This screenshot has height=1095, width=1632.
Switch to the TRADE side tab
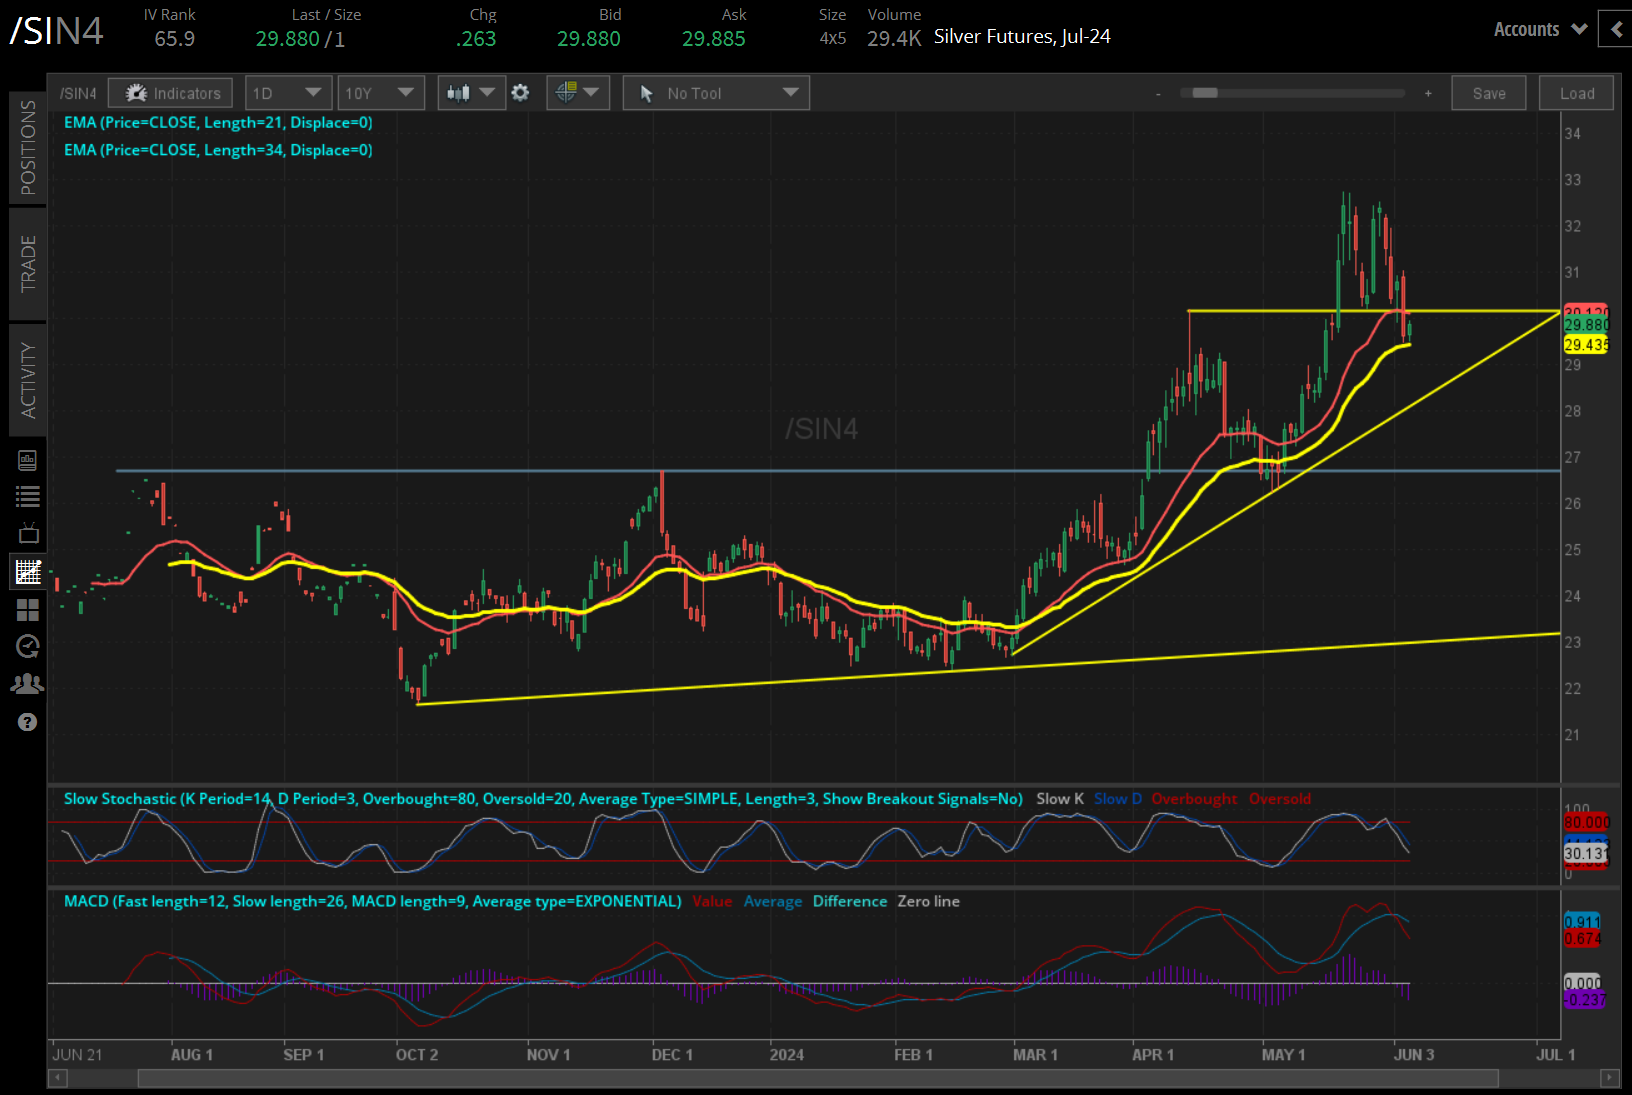click(28, 264)
